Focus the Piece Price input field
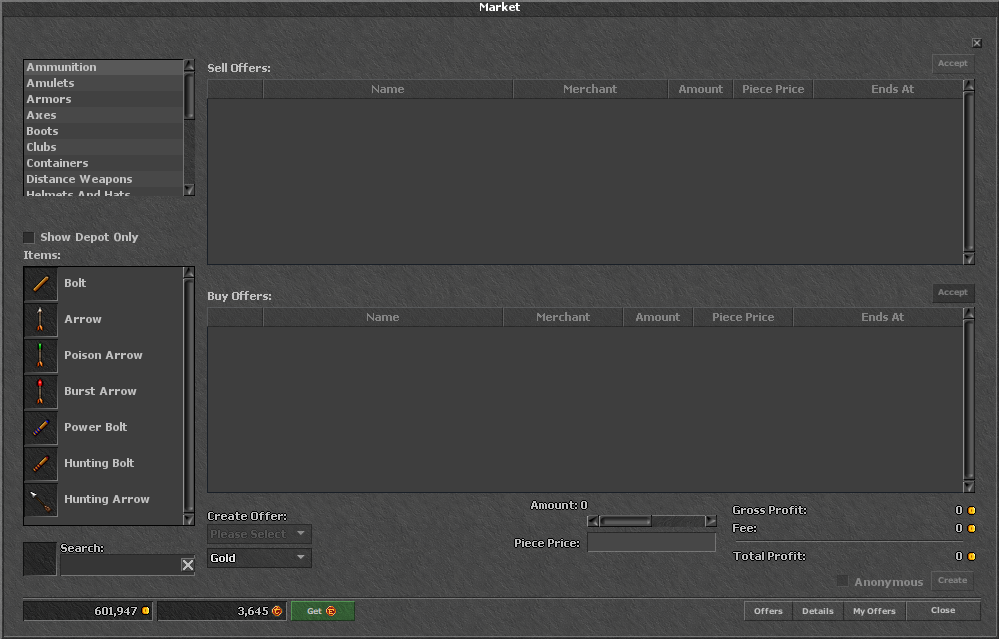The width and height of the screenshot is (999, 639). (651, 543)
